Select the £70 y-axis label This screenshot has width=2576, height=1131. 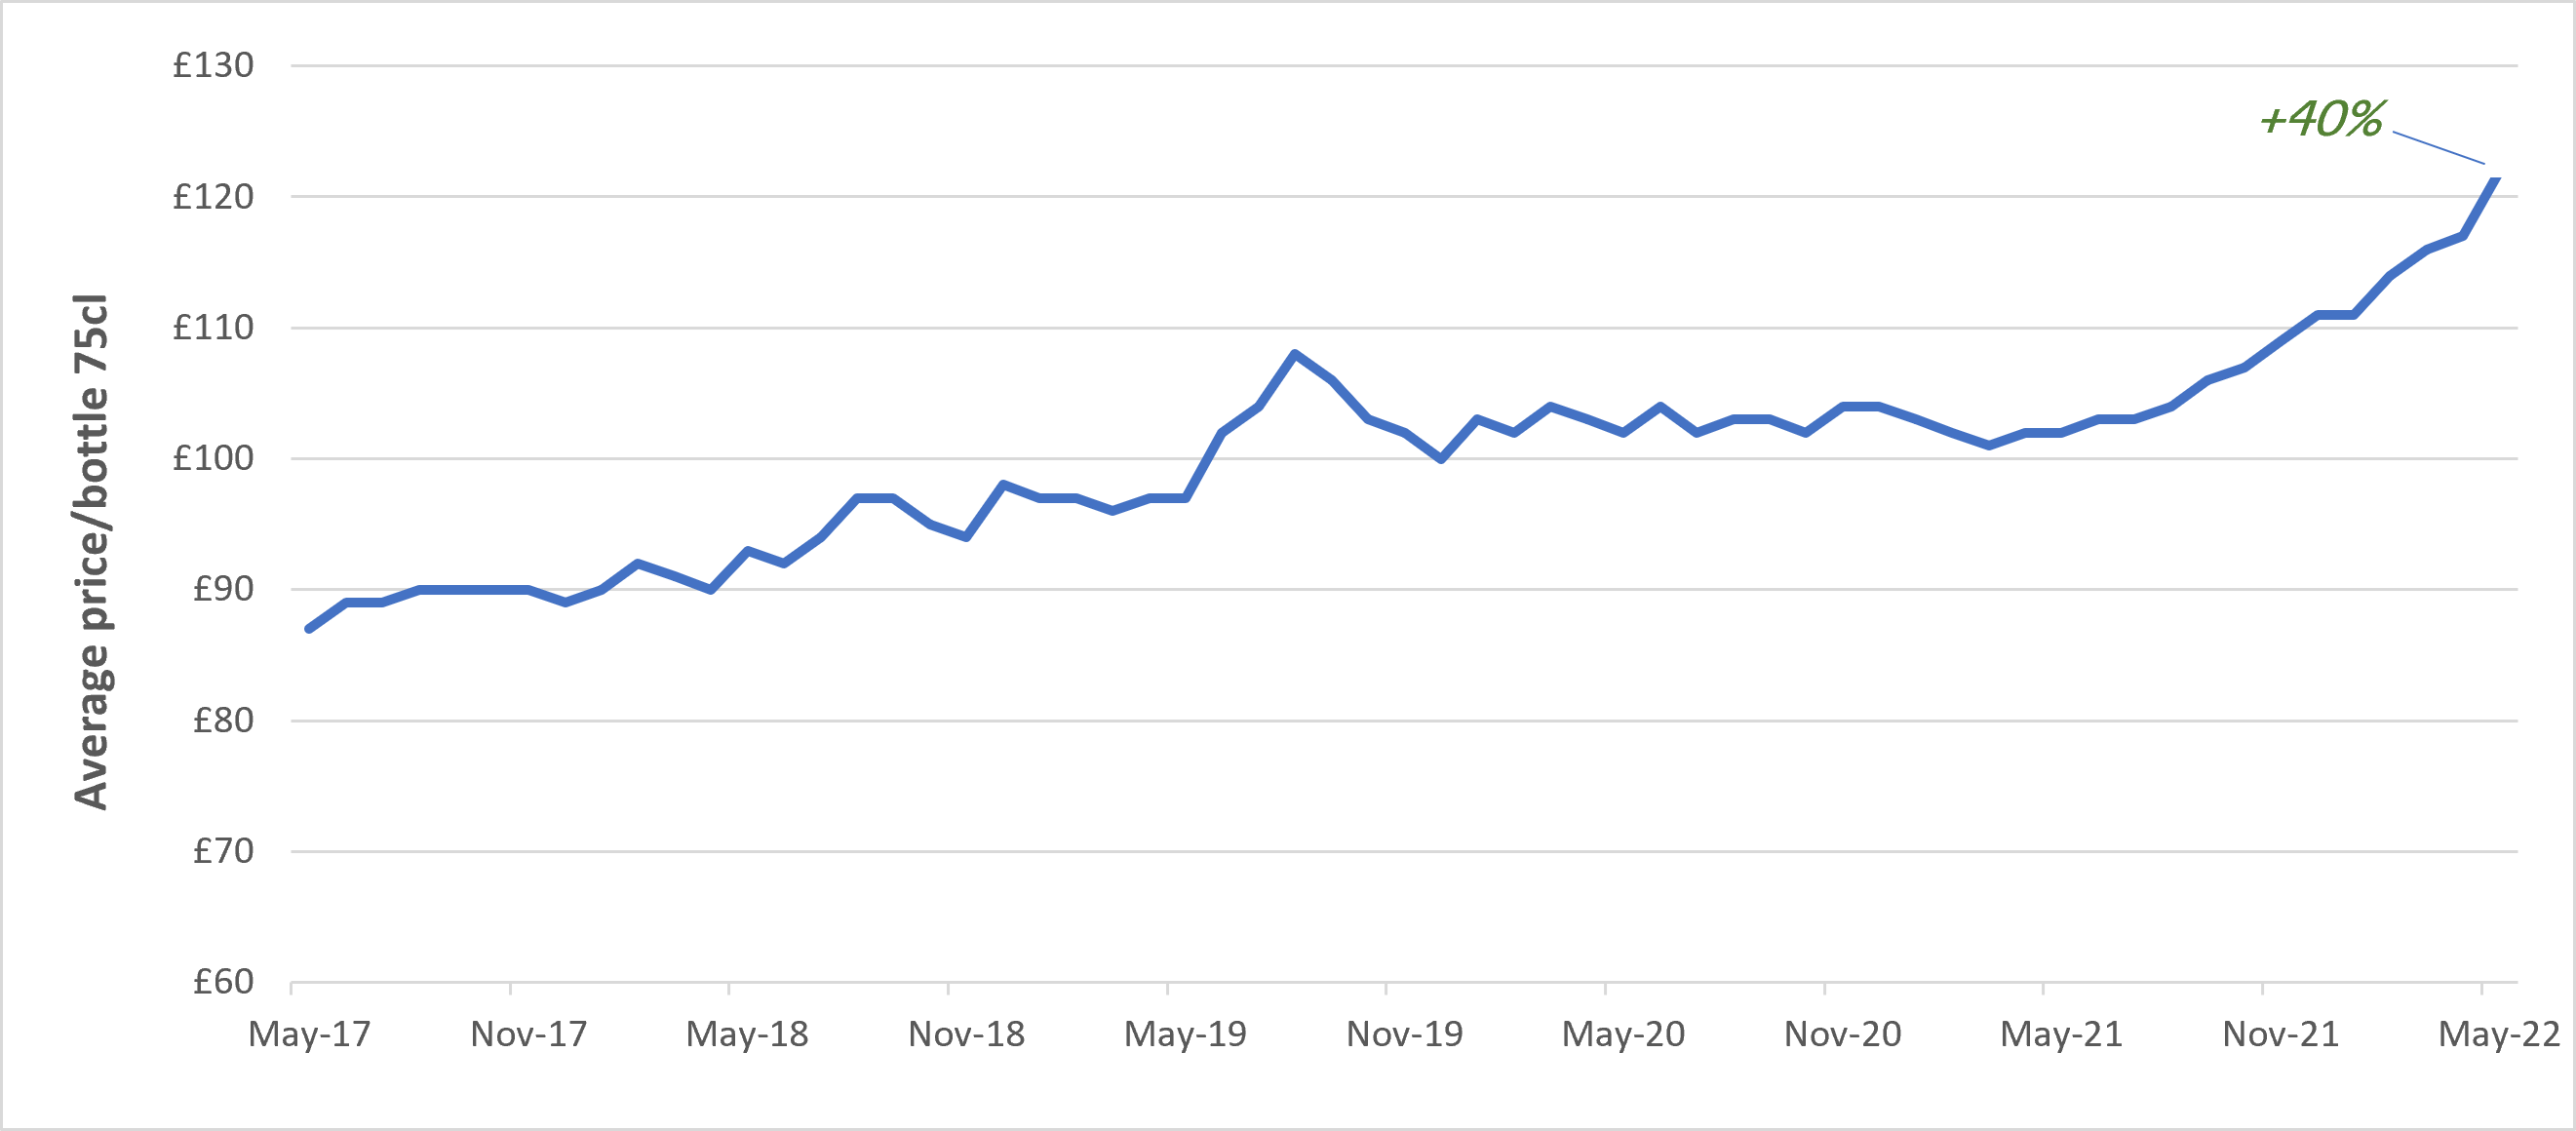point(222,852)
